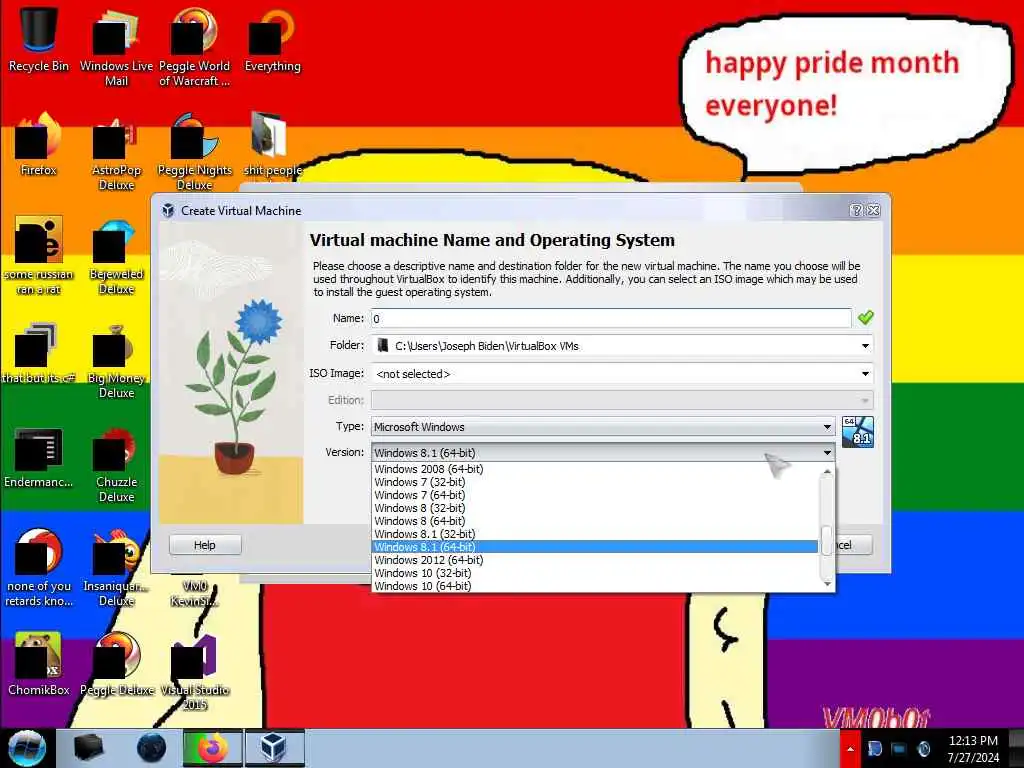The height and width of the screenshot is (768, 1024).
Task: Choose Windows 8 (64-bit) version
Action: (595, 521)
